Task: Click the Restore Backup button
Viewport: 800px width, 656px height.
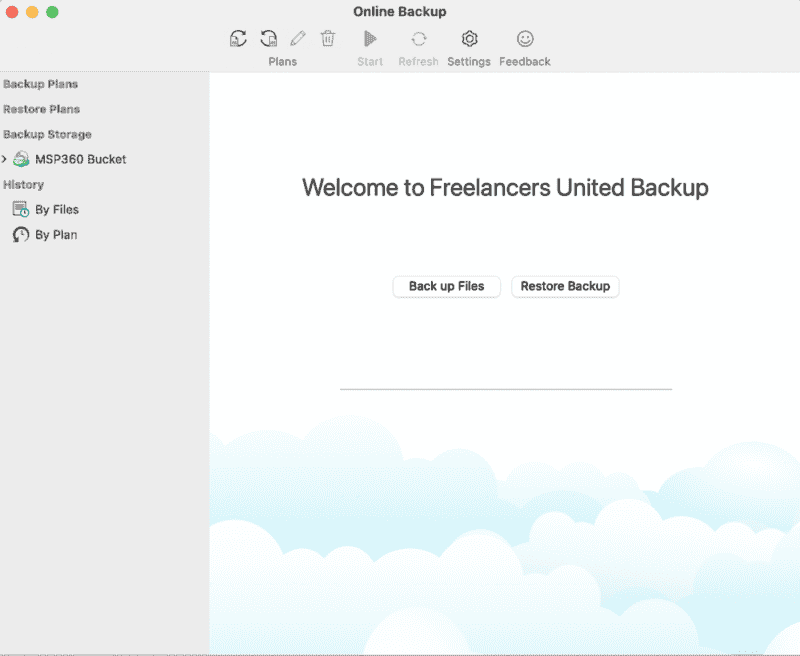Action: 565,287
